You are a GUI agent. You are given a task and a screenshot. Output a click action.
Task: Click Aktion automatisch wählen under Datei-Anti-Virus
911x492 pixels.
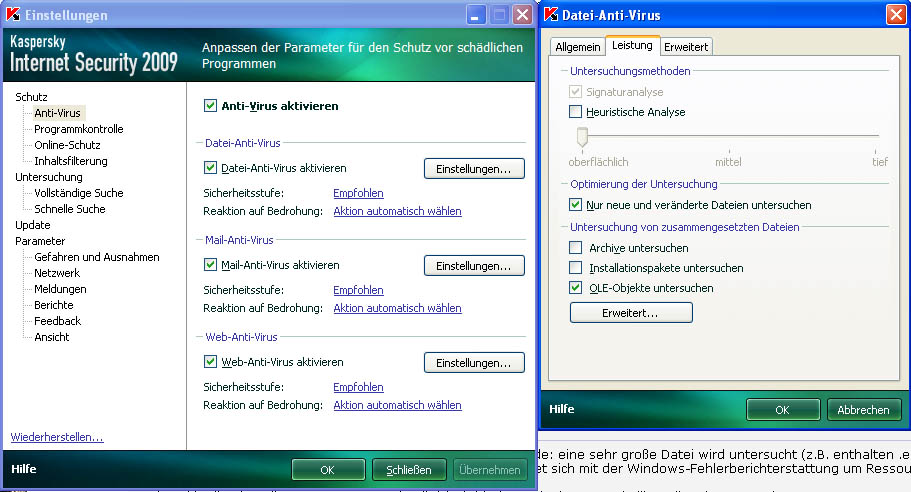coord(397,211)
